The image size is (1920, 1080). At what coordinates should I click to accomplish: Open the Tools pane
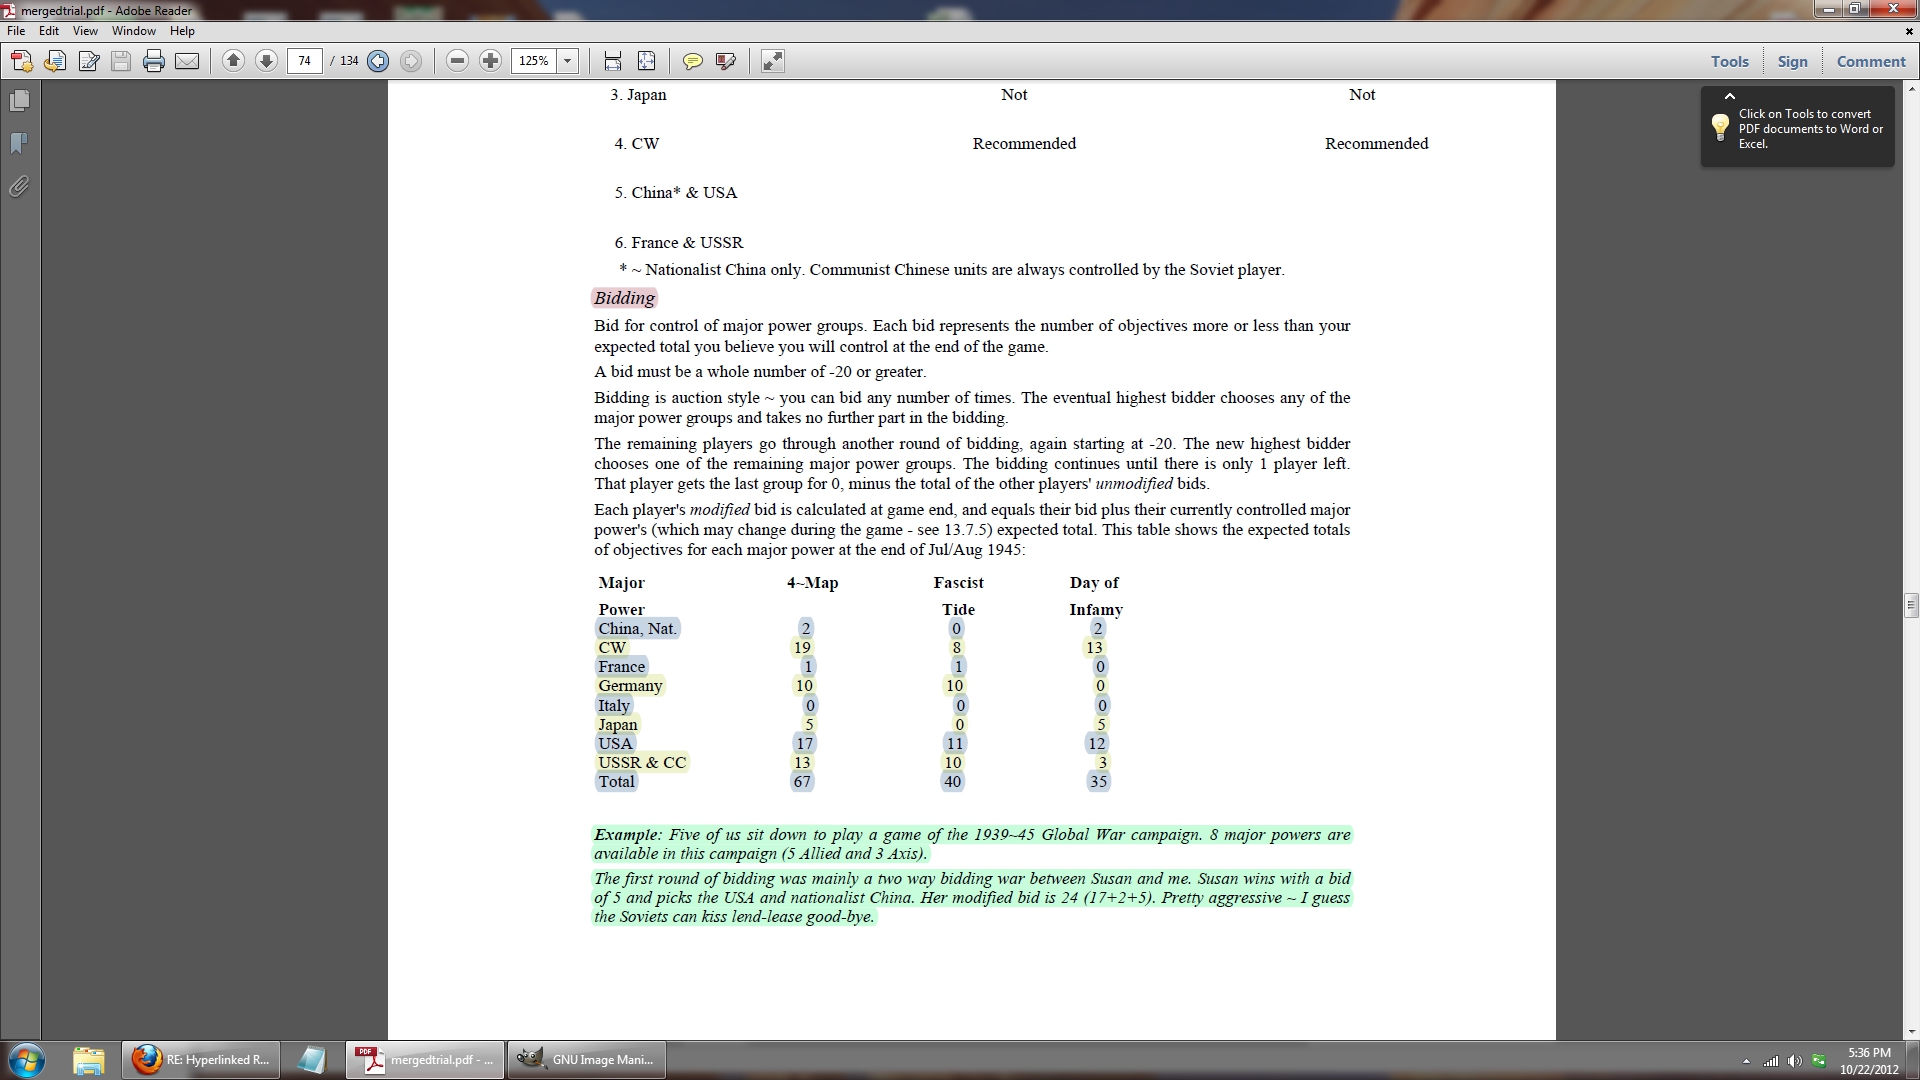coord(1729,61)
